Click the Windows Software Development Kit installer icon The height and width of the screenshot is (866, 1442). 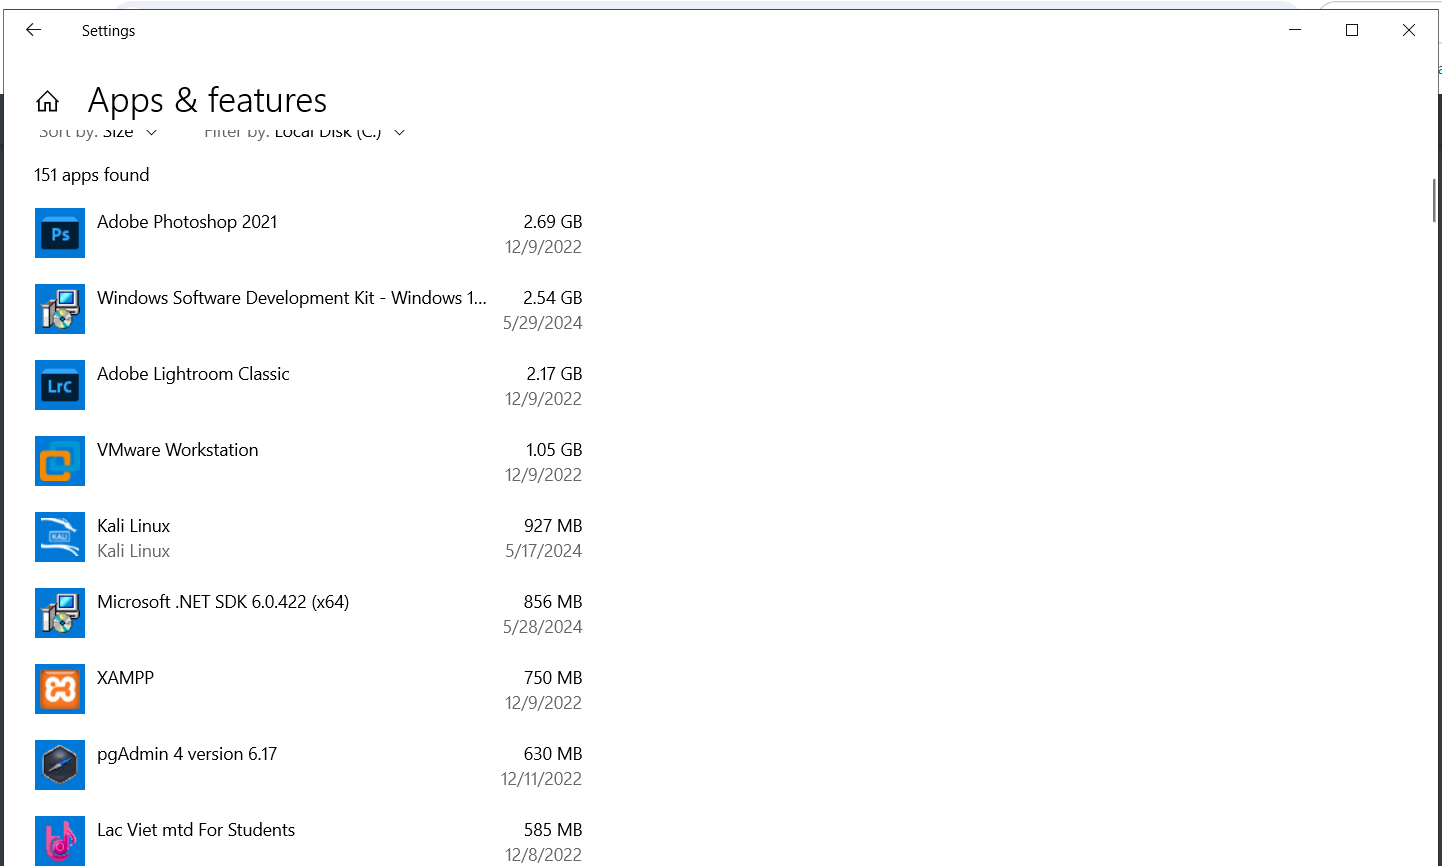[x=60, y=309]
